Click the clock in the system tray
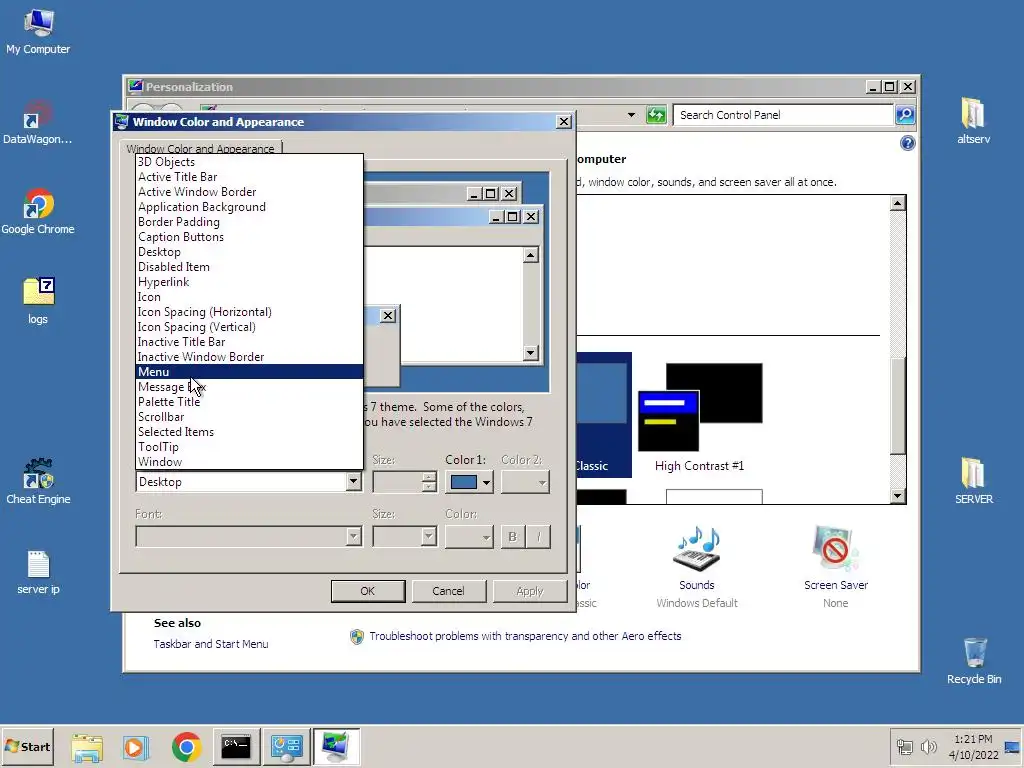This screenshot has height=768, width=1024. click(x=973, y=746)
